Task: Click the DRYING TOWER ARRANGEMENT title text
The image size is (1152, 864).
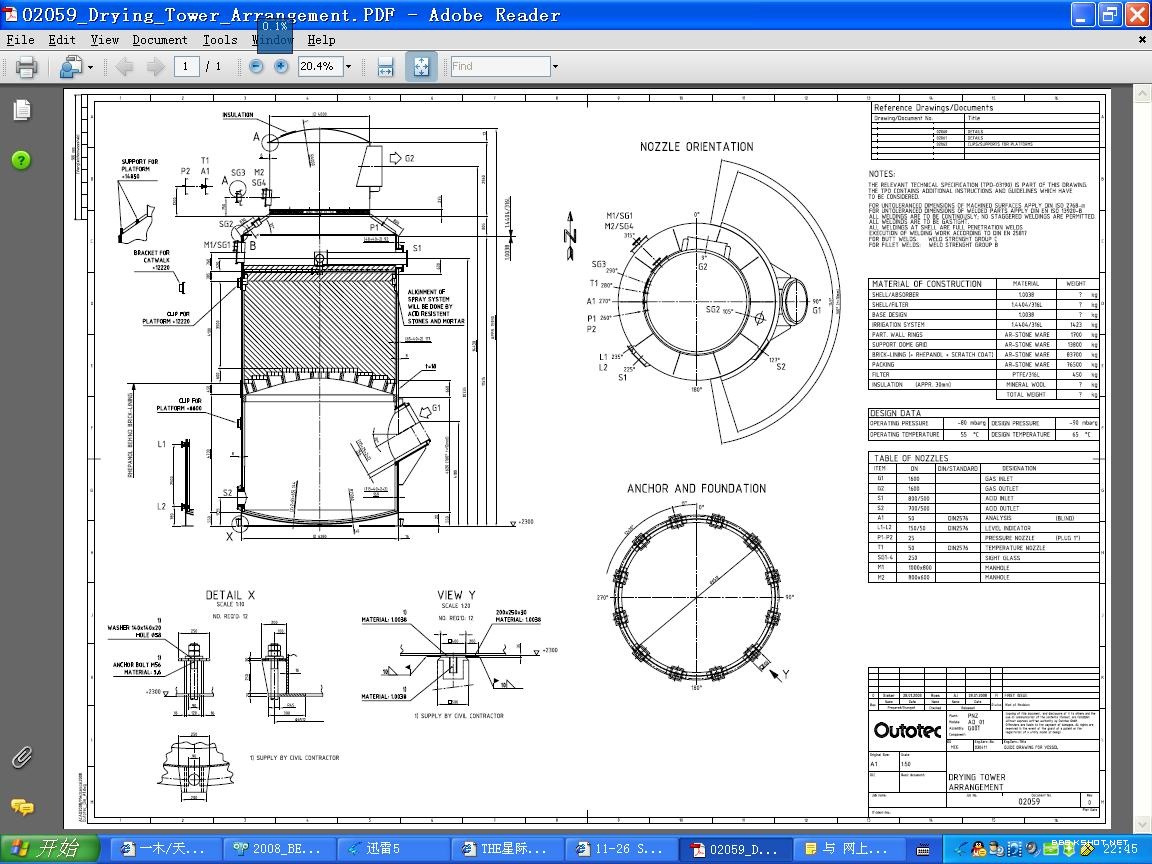Action: (976, 782)
